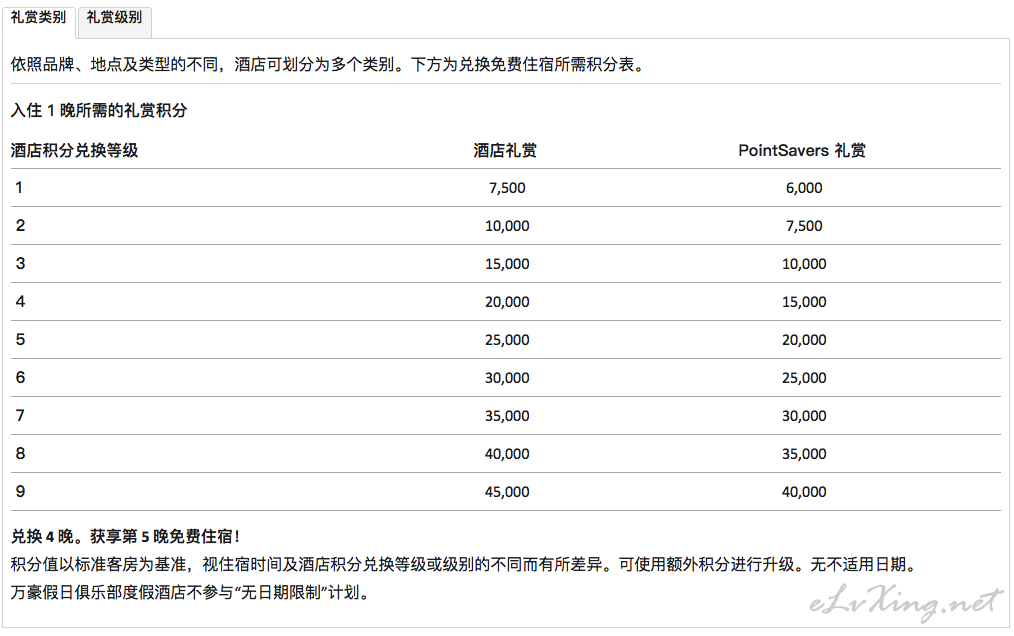Select the PointSavers 礼赏 column header
1014x636 pixels.
tap(802, 150)
